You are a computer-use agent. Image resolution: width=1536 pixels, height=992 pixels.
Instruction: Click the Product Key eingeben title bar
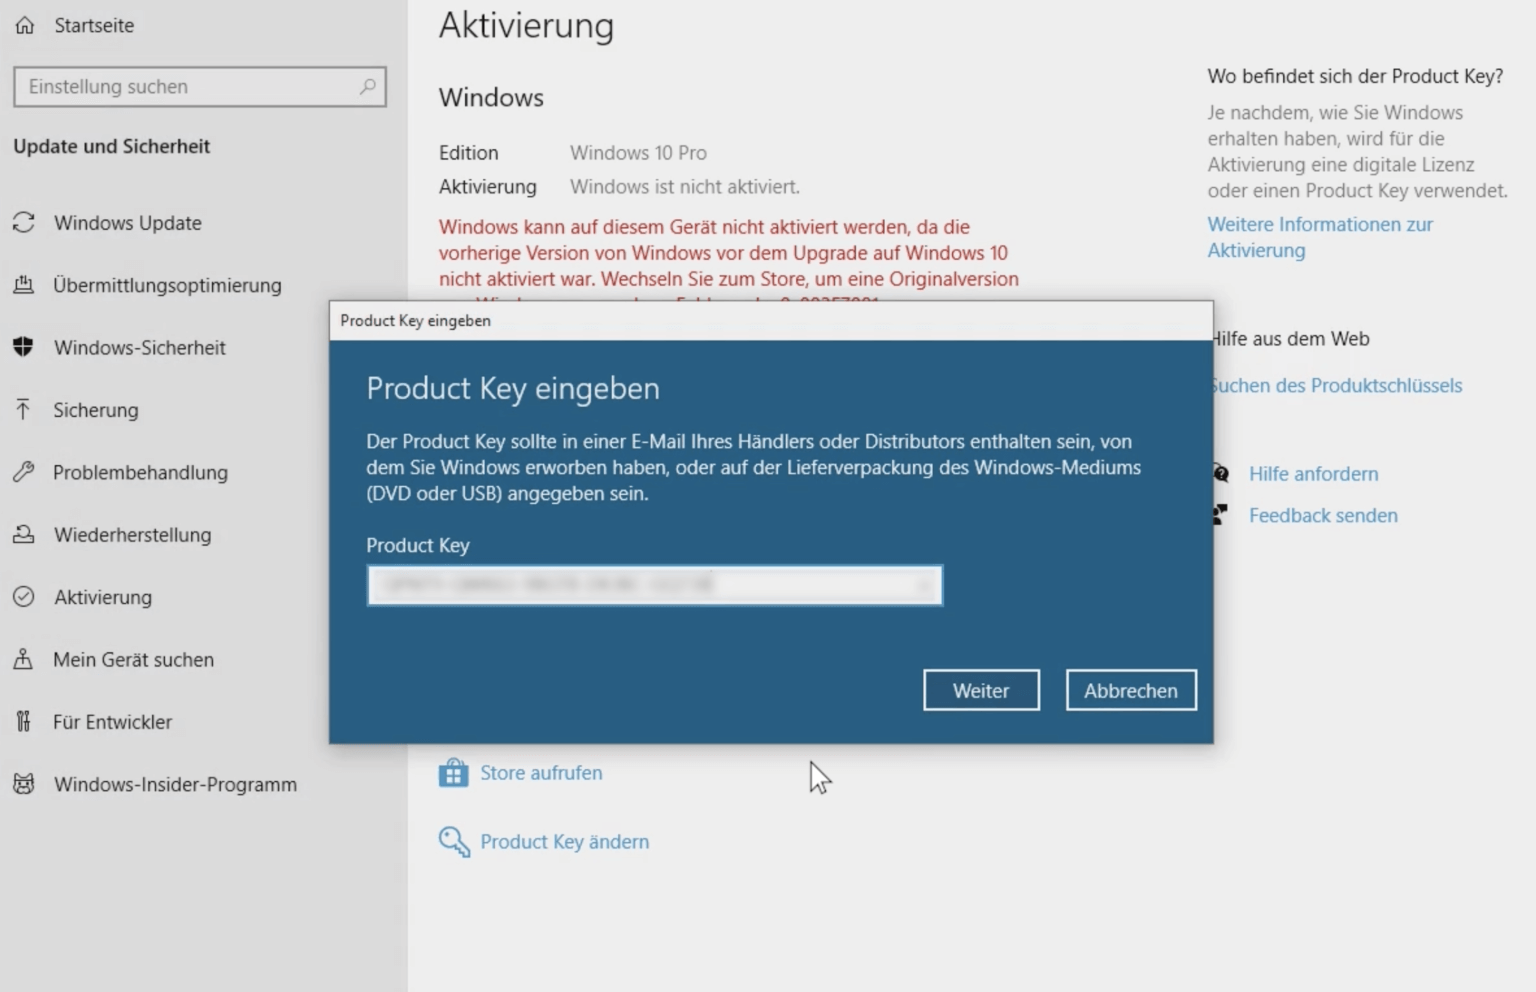[x=771, y=320]
